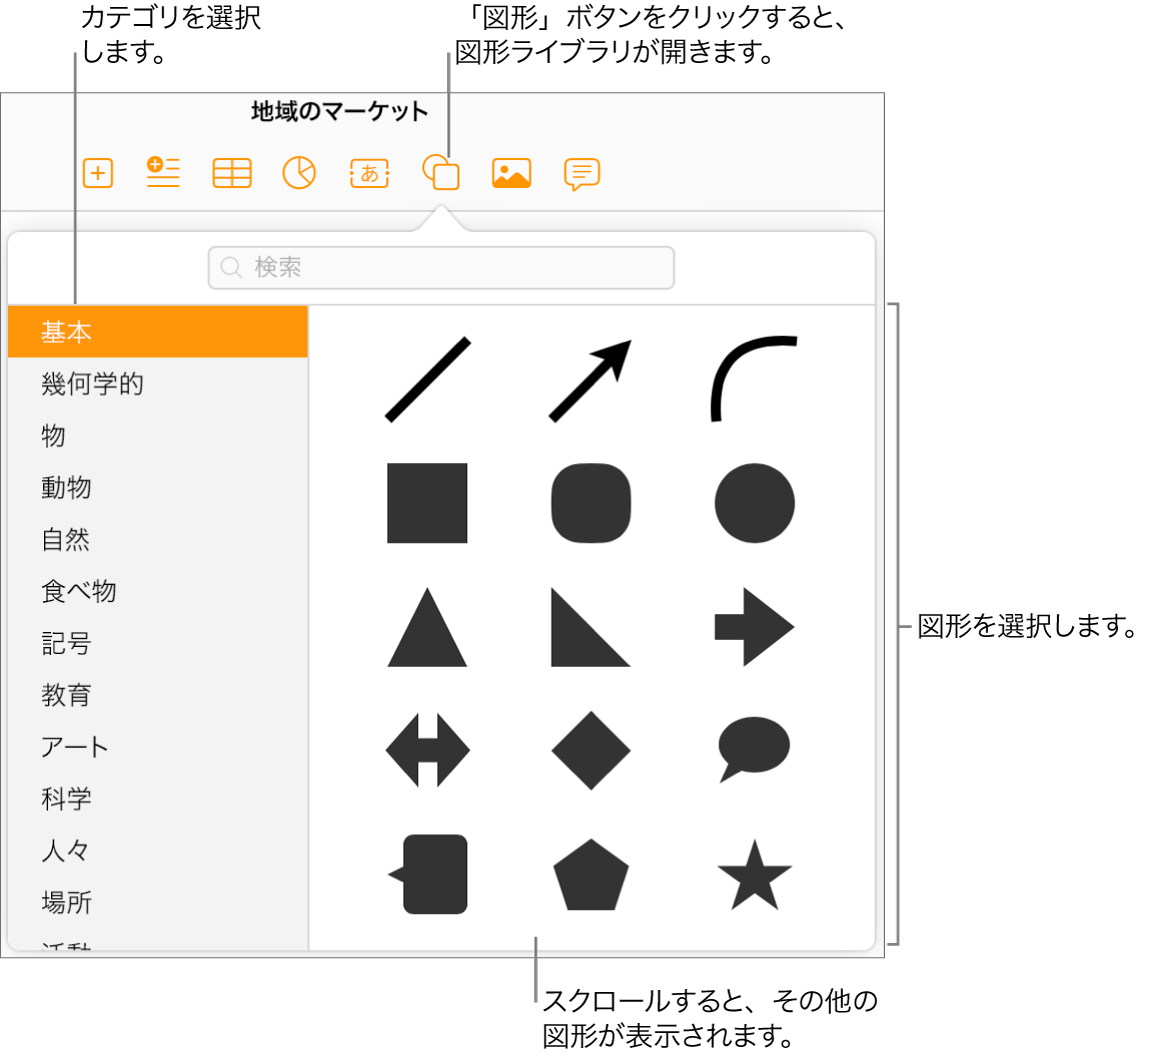Select the 物 category

pyautogui.click(x=157, y=436)
